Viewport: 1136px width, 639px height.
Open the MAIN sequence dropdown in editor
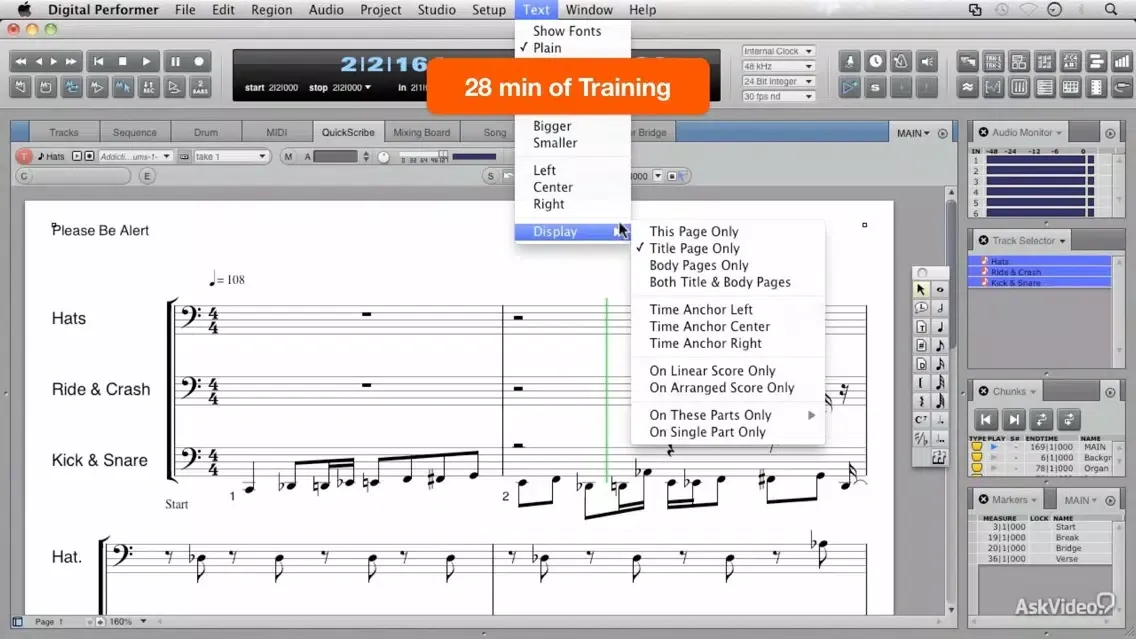coord(912,133)
